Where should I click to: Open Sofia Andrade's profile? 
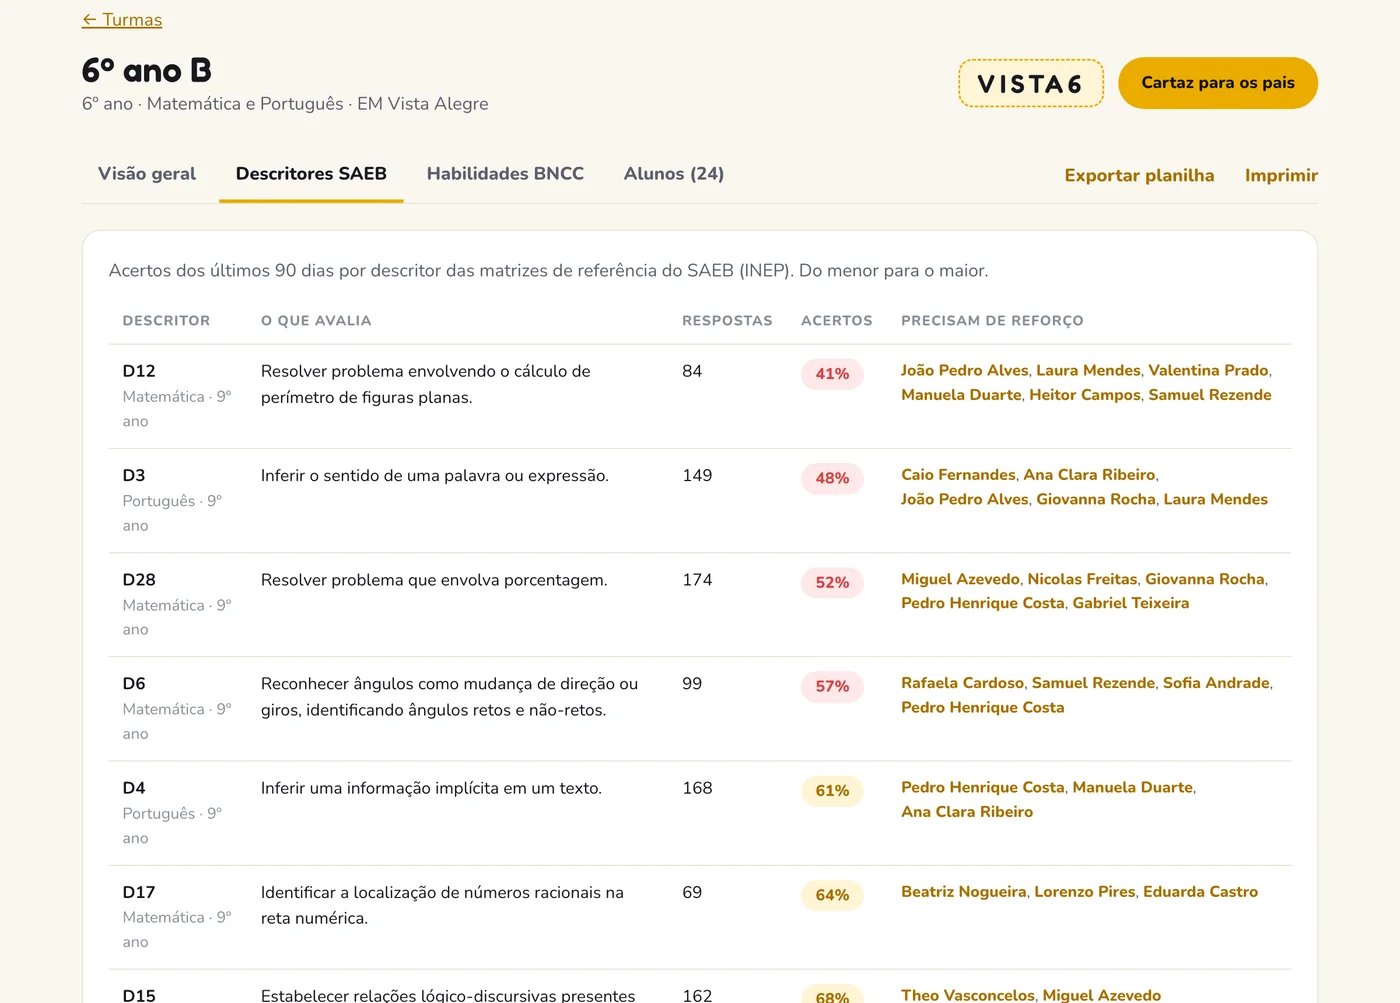pos(1216,683)
